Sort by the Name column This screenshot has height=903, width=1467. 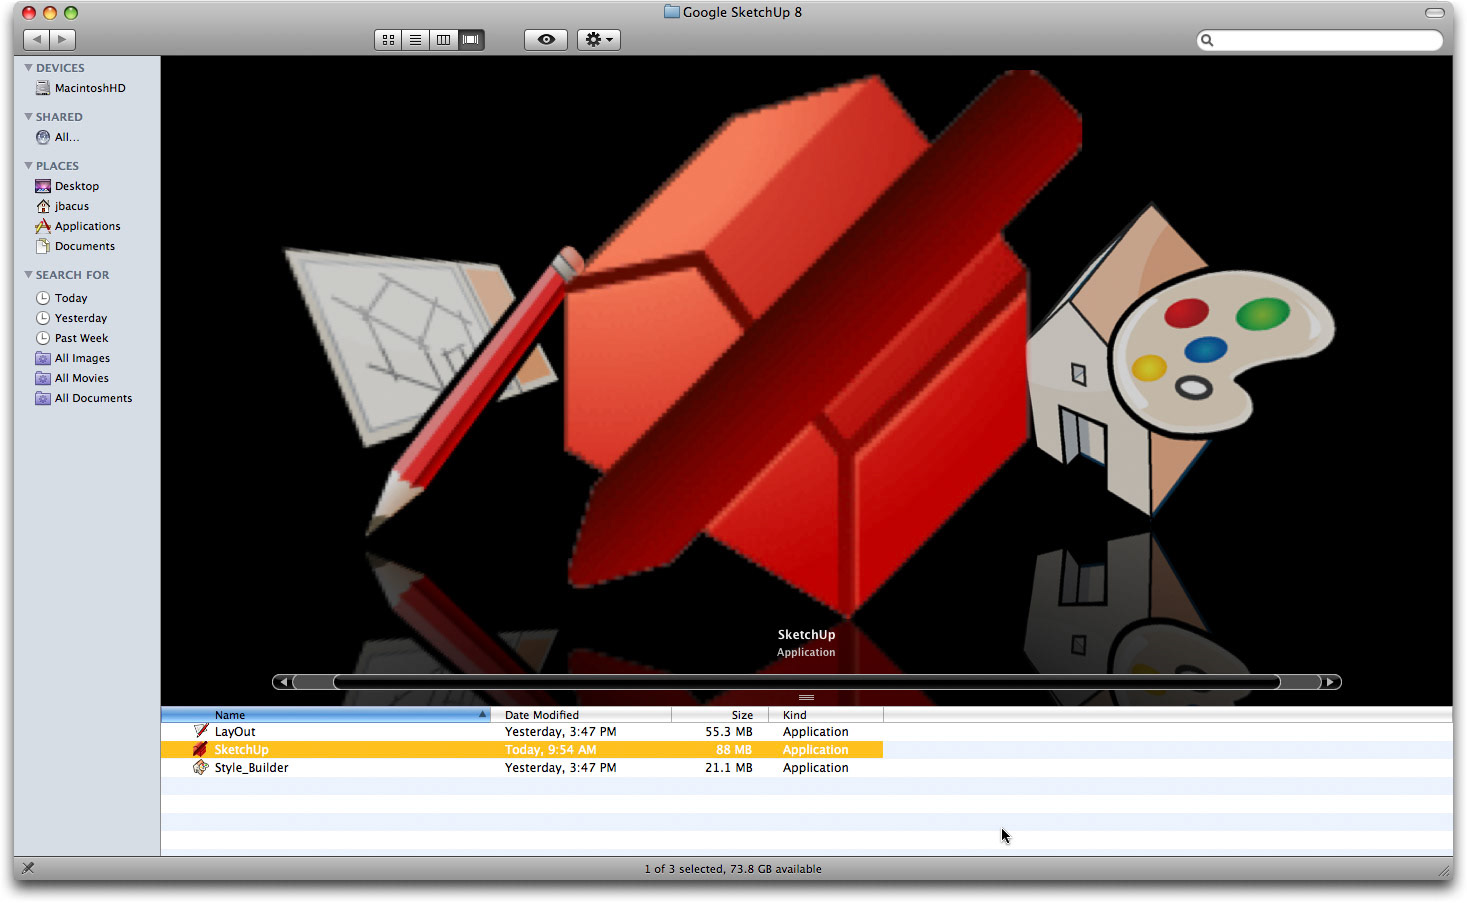pyautogui.click(x=326, y=715)
